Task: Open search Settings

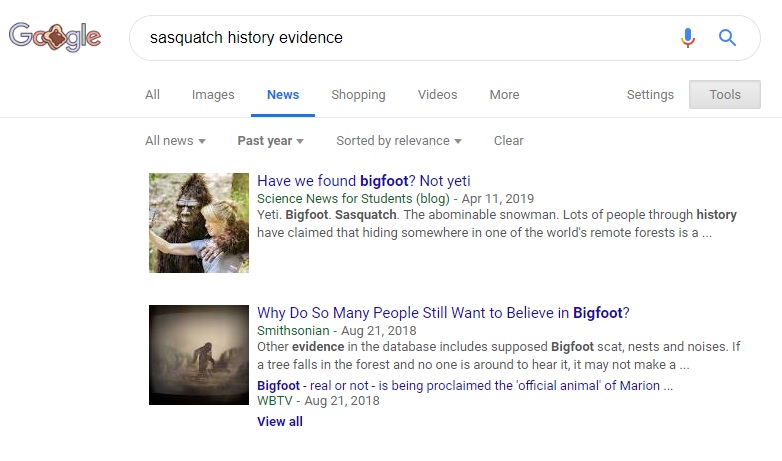Action: click(x=650, y=95)
